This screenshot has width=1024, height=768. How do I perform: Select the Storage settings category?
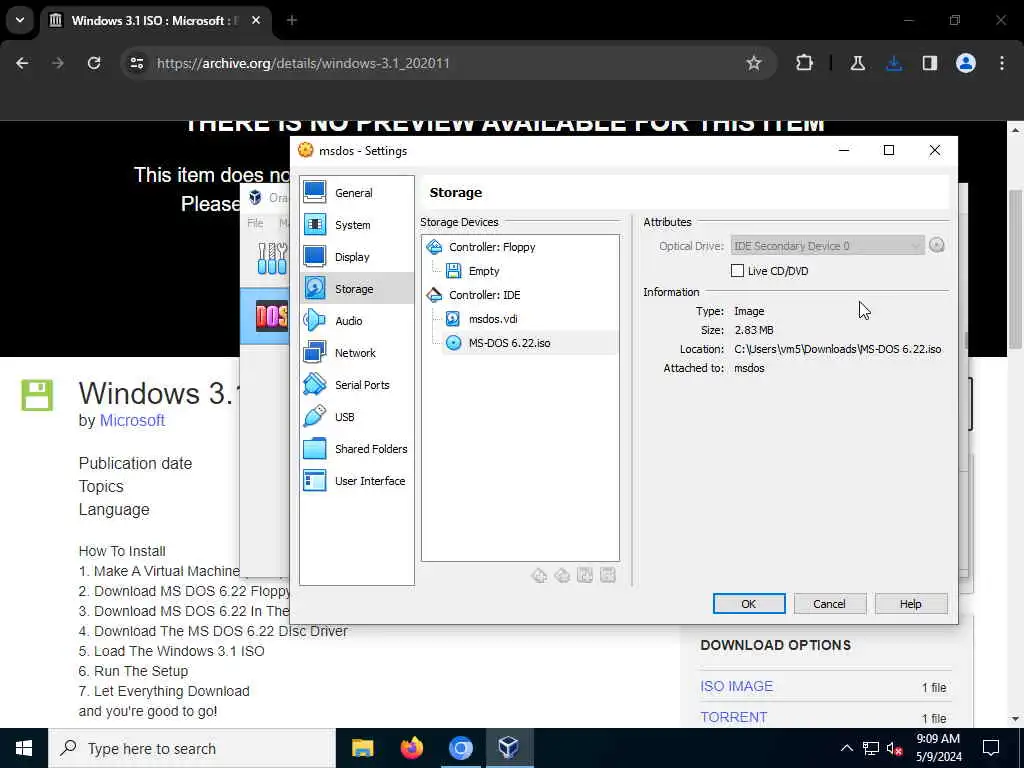[357, 289]
